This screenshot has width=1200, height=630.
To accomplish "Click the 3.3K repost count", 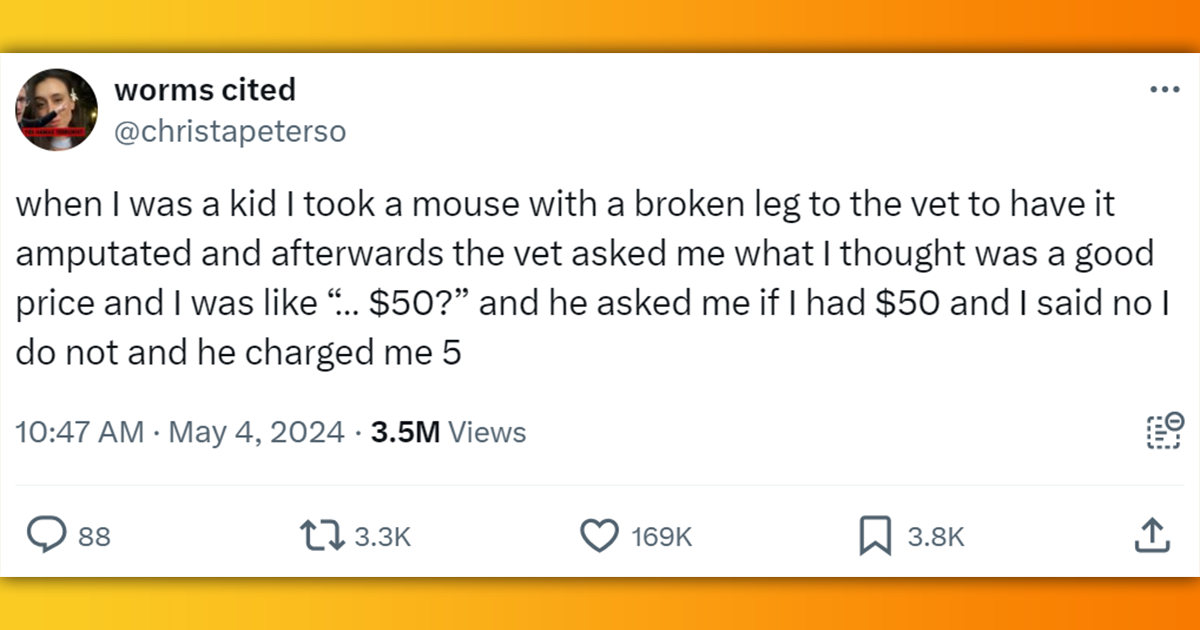I will [x=380, y=537].
